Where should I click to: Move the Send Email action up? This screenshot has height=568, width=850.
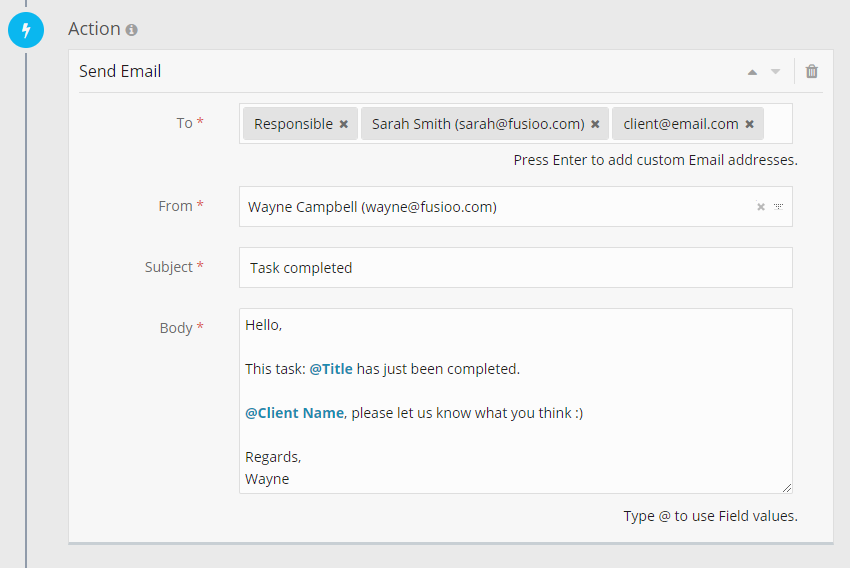tap(752, 72)
